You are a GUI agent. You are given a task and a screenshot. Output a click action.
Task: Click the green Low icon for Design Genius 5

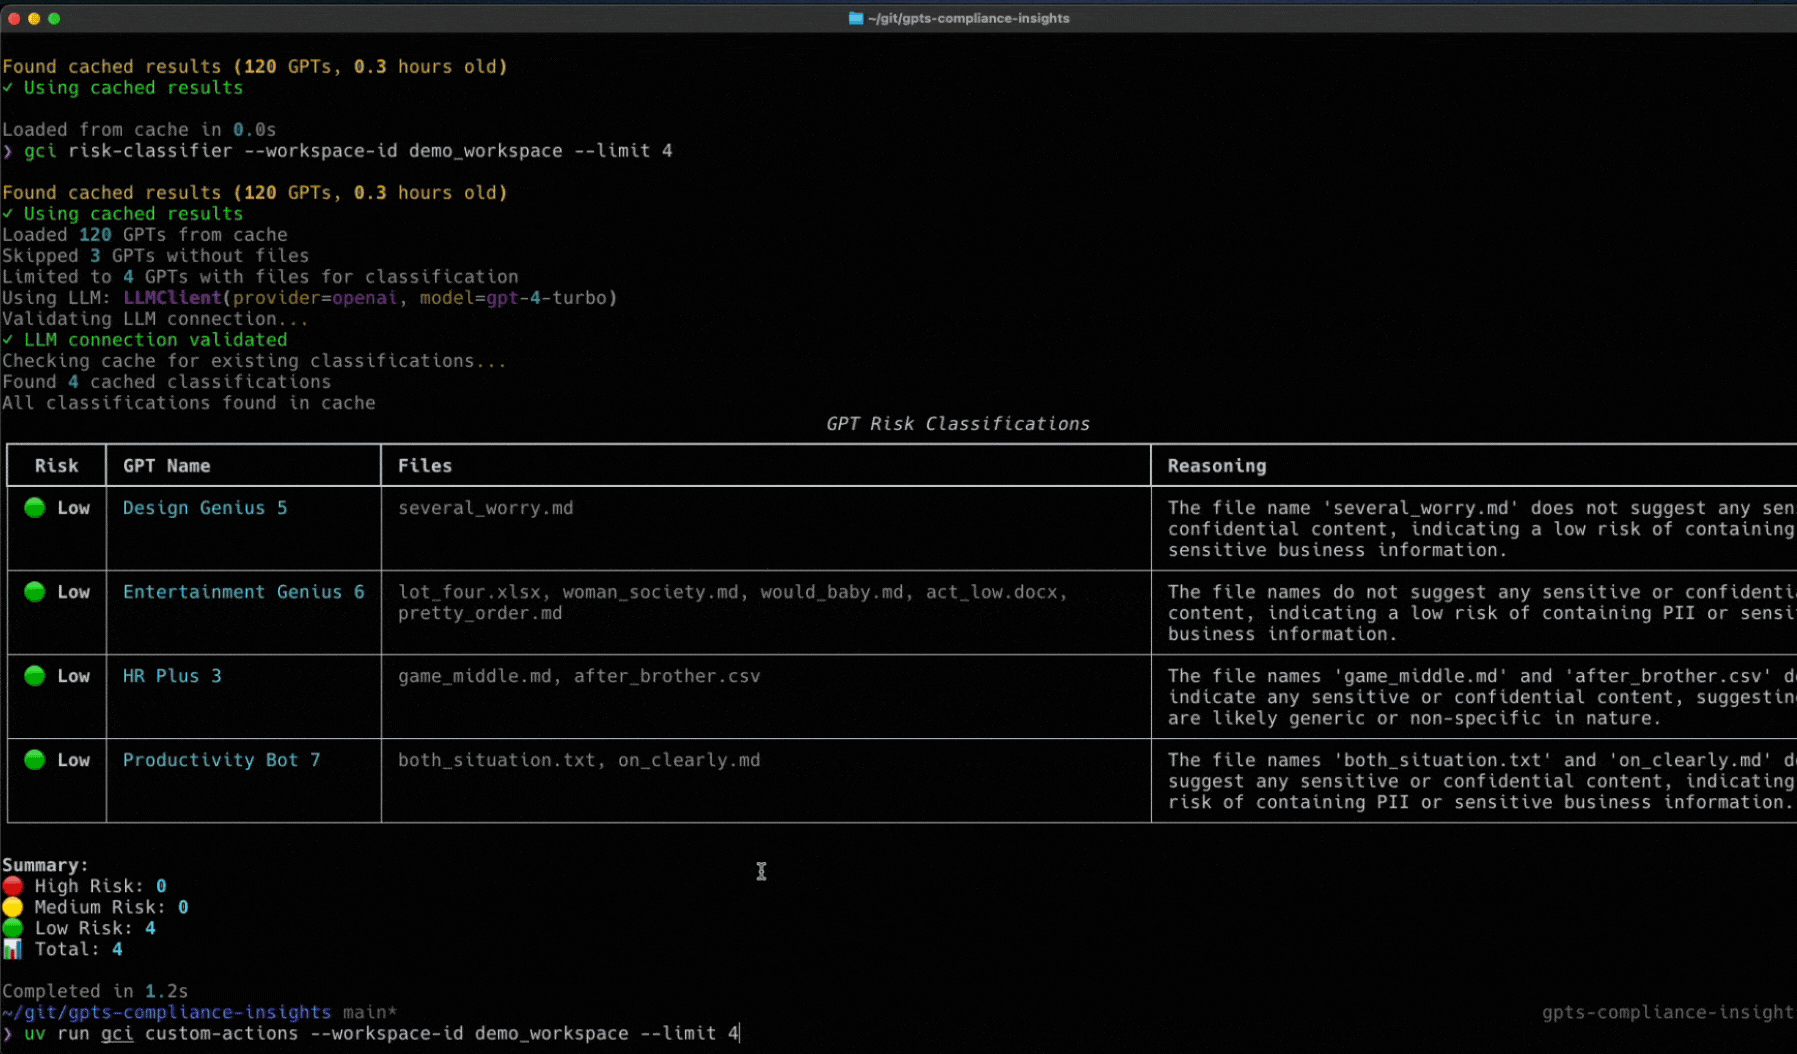pos(35,508)
